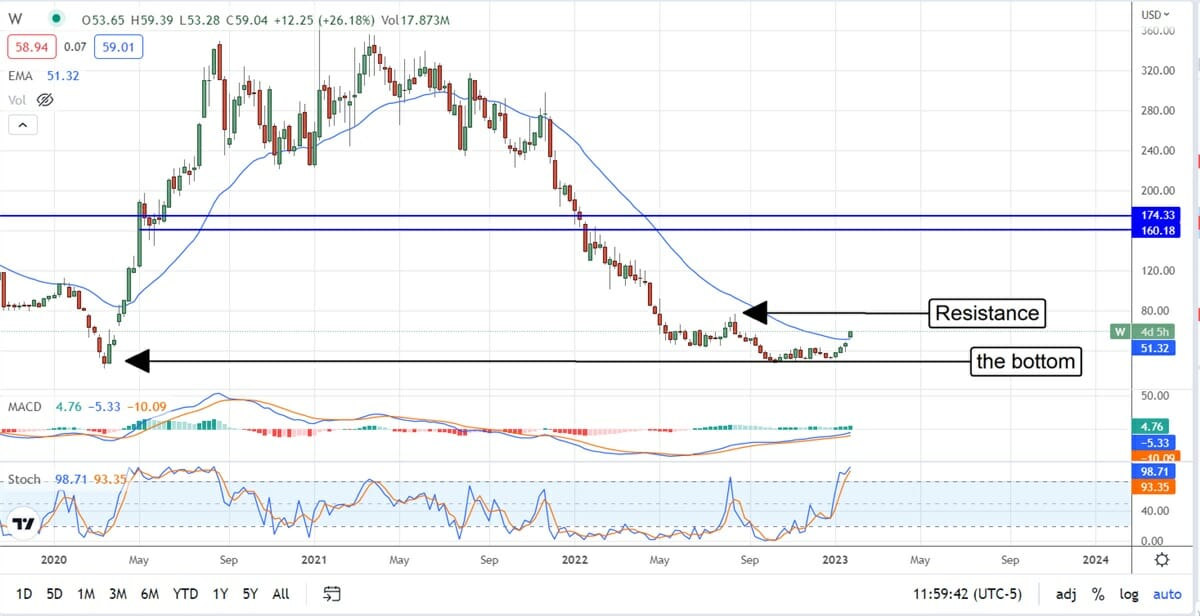This screenshot has height=616, width=1200.
Task: Click the blue 59.01 buy button
Action: 120,46
